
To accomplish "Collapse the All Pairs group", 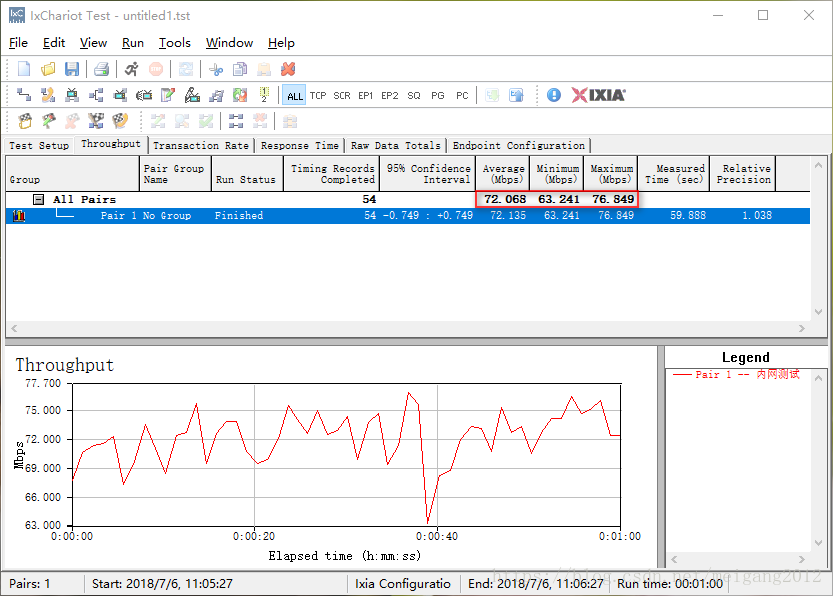I will coord(38,200).
